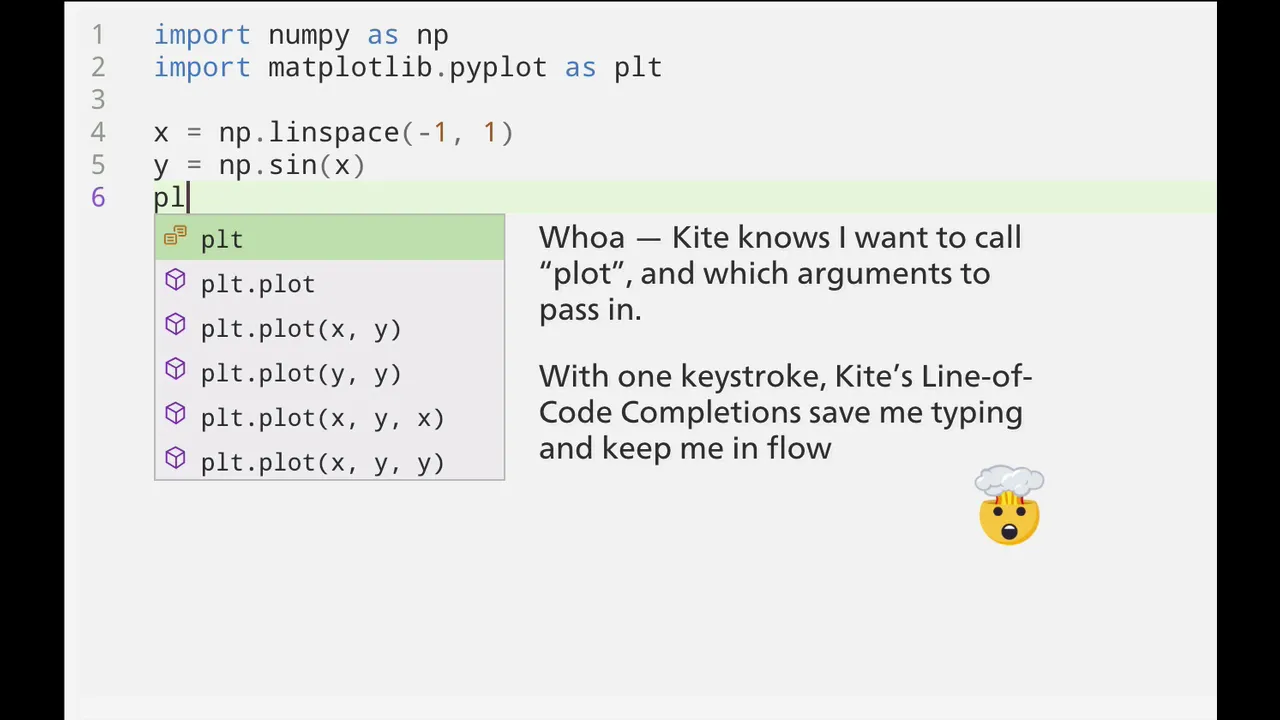Pick the "plt.plot(x, y)" completion
This screenshot has height=720, width=1280.
329,328
